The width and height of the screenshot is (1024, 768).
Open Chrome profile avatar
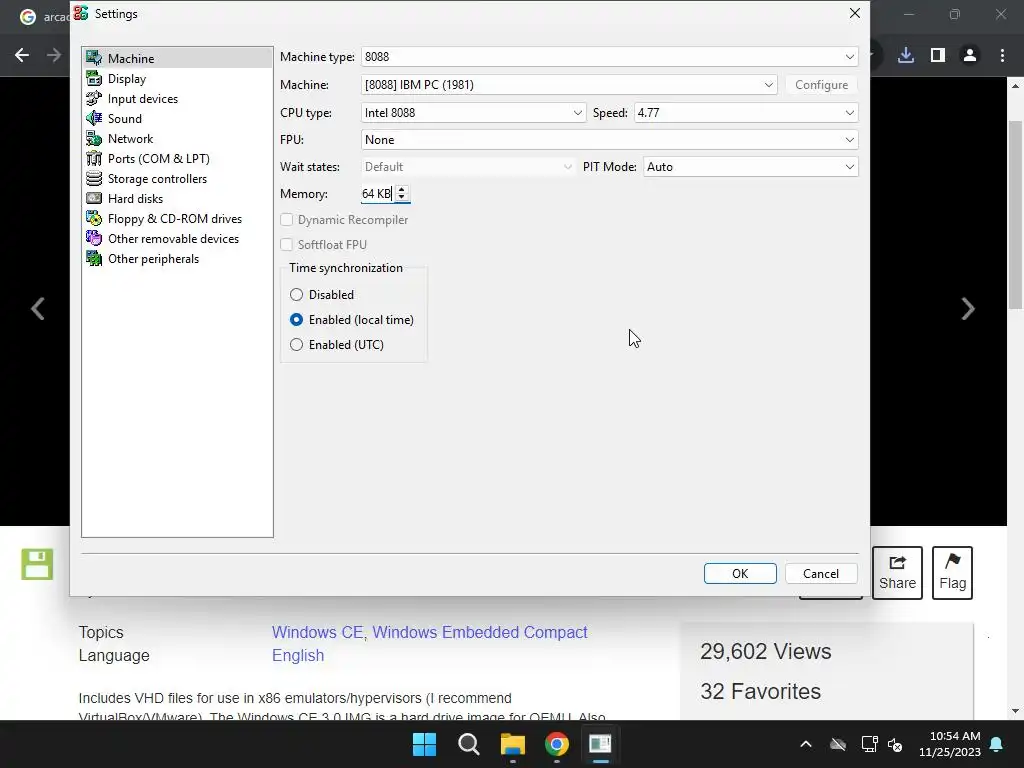[x=970, y=55]
